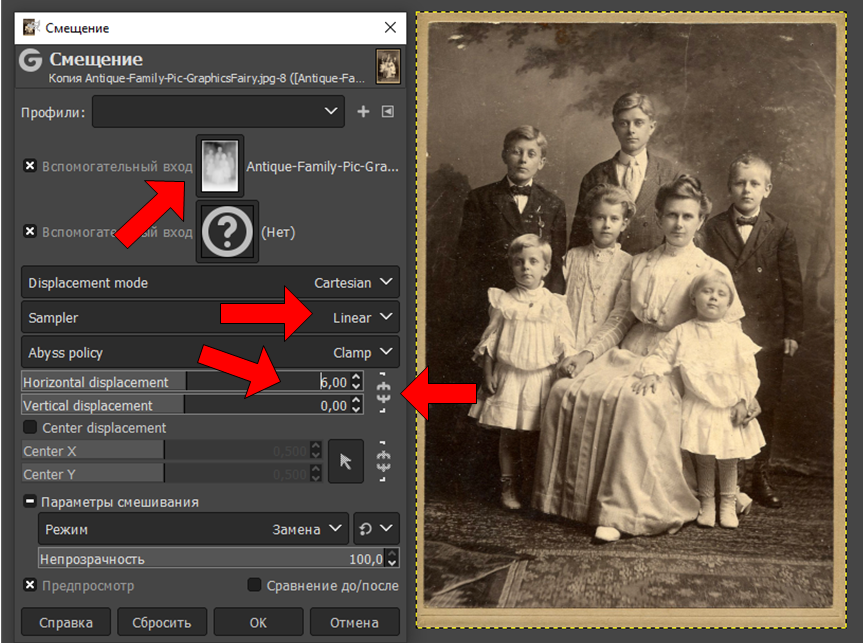Viewport: 863px width, 643px height.
Task: Click the disabled Center X slider
Action: [x=172, y=450]
